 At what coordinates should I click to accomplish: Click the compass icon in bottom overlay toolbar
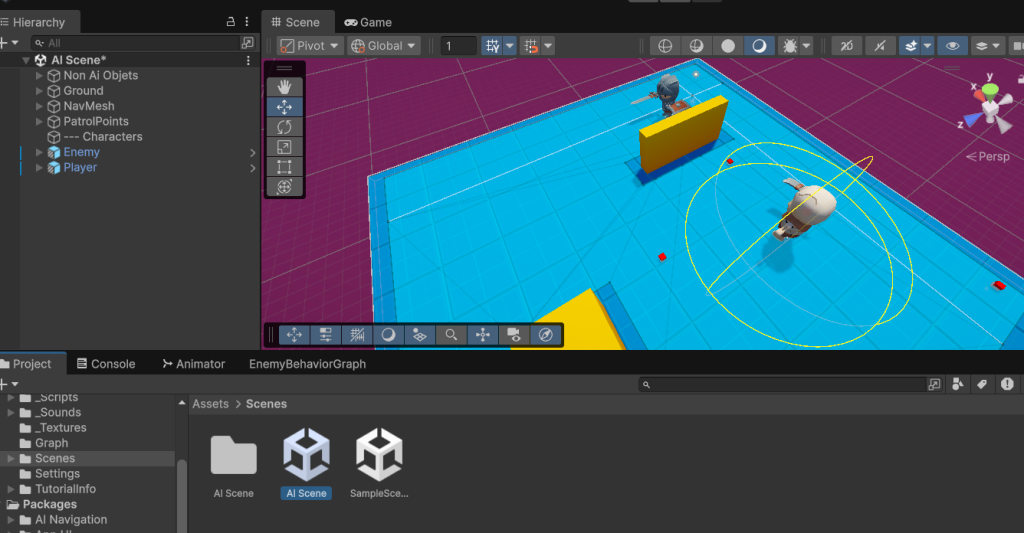[545, 335]
